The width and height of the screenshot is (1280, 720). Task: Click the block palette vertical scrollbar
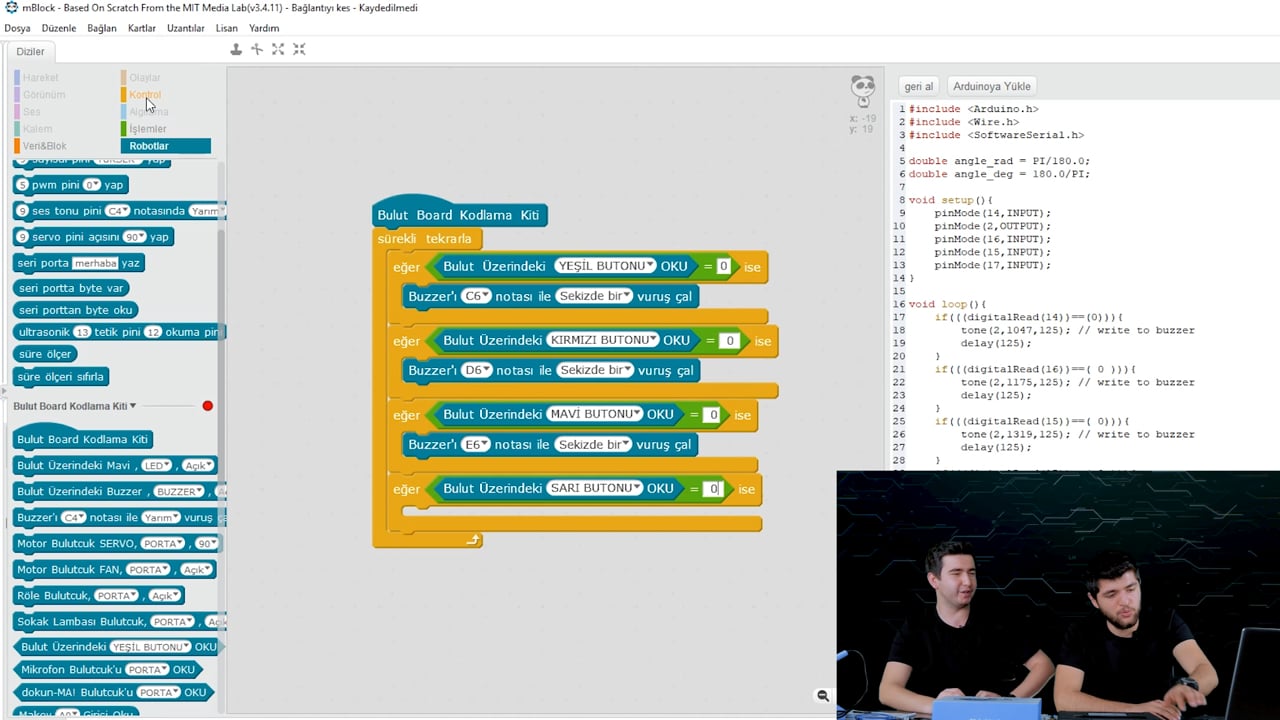tap(221, 300)
